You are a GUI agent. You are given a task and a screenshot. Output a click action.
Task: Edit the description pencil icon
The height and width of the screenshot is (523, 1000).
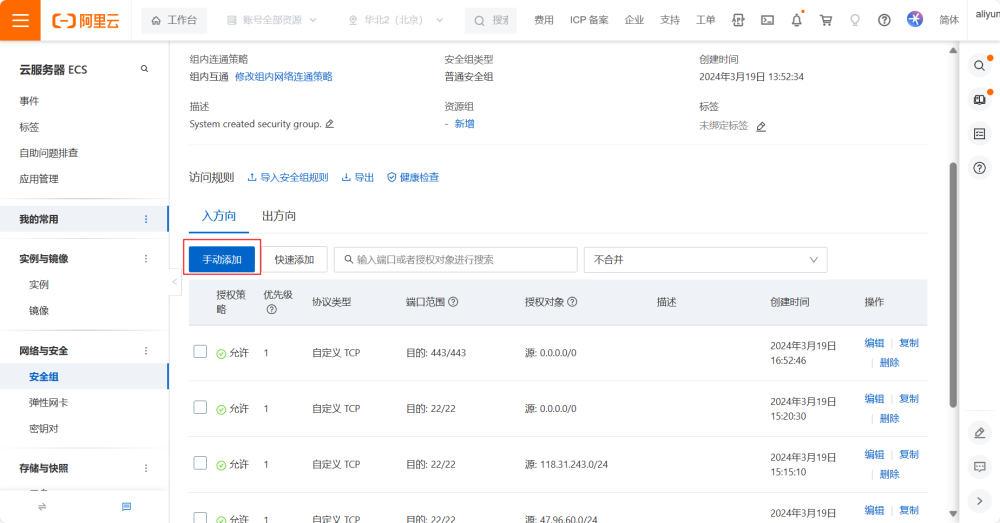point(330,124)
